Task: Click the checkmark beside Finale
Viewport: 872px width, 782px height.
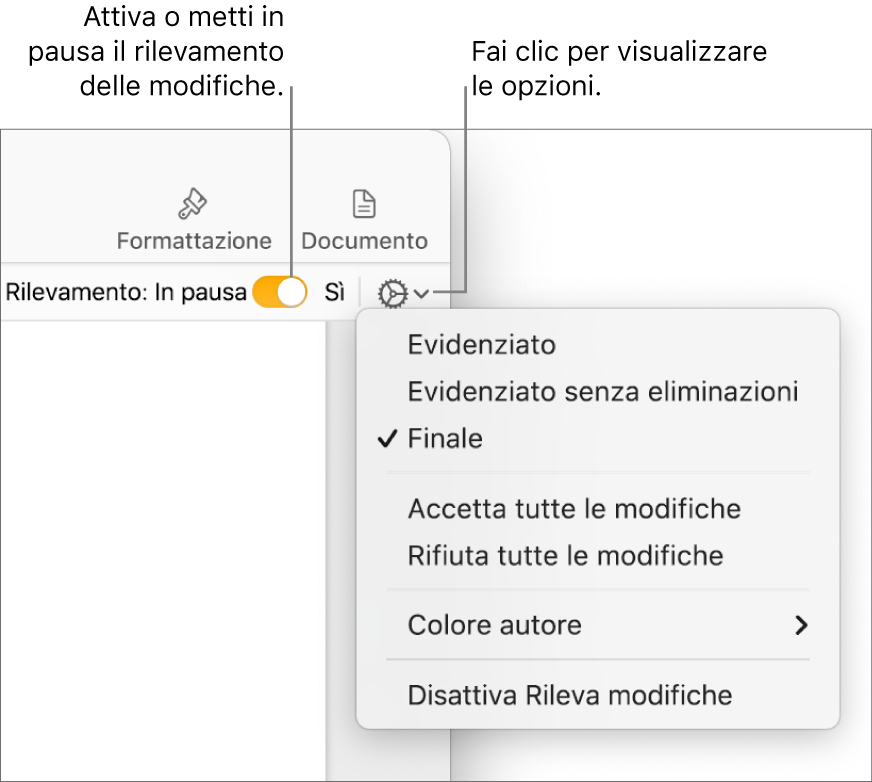Action: [388, 438]
